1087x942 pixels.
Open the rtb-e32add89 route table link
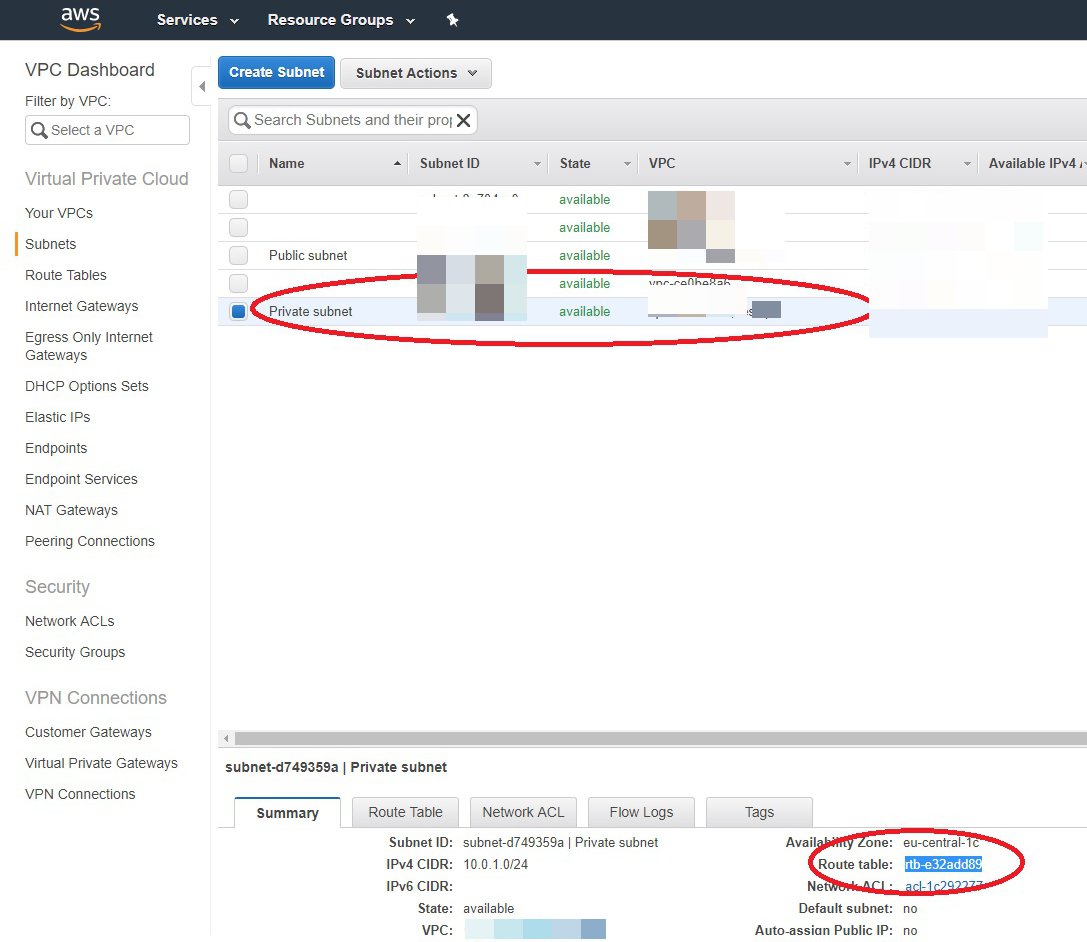pyautogui.click(x=943, y=864)
